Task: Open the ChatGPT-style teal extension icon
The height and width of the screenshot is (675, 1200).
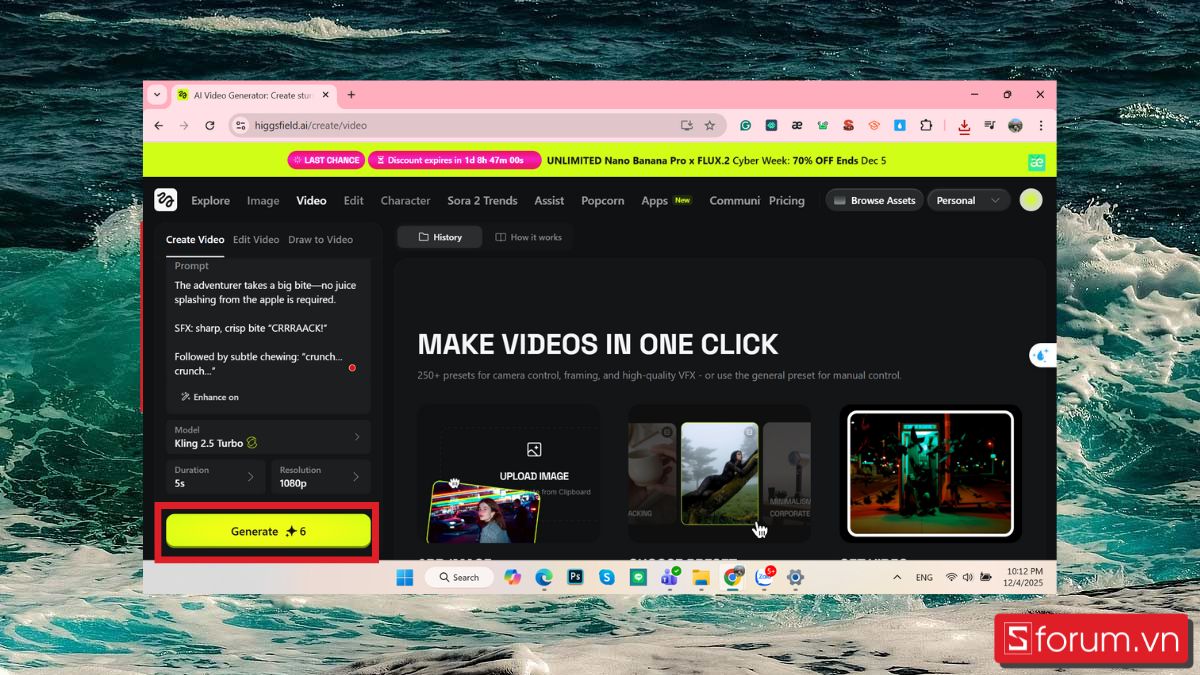Action: click(771, 125)
